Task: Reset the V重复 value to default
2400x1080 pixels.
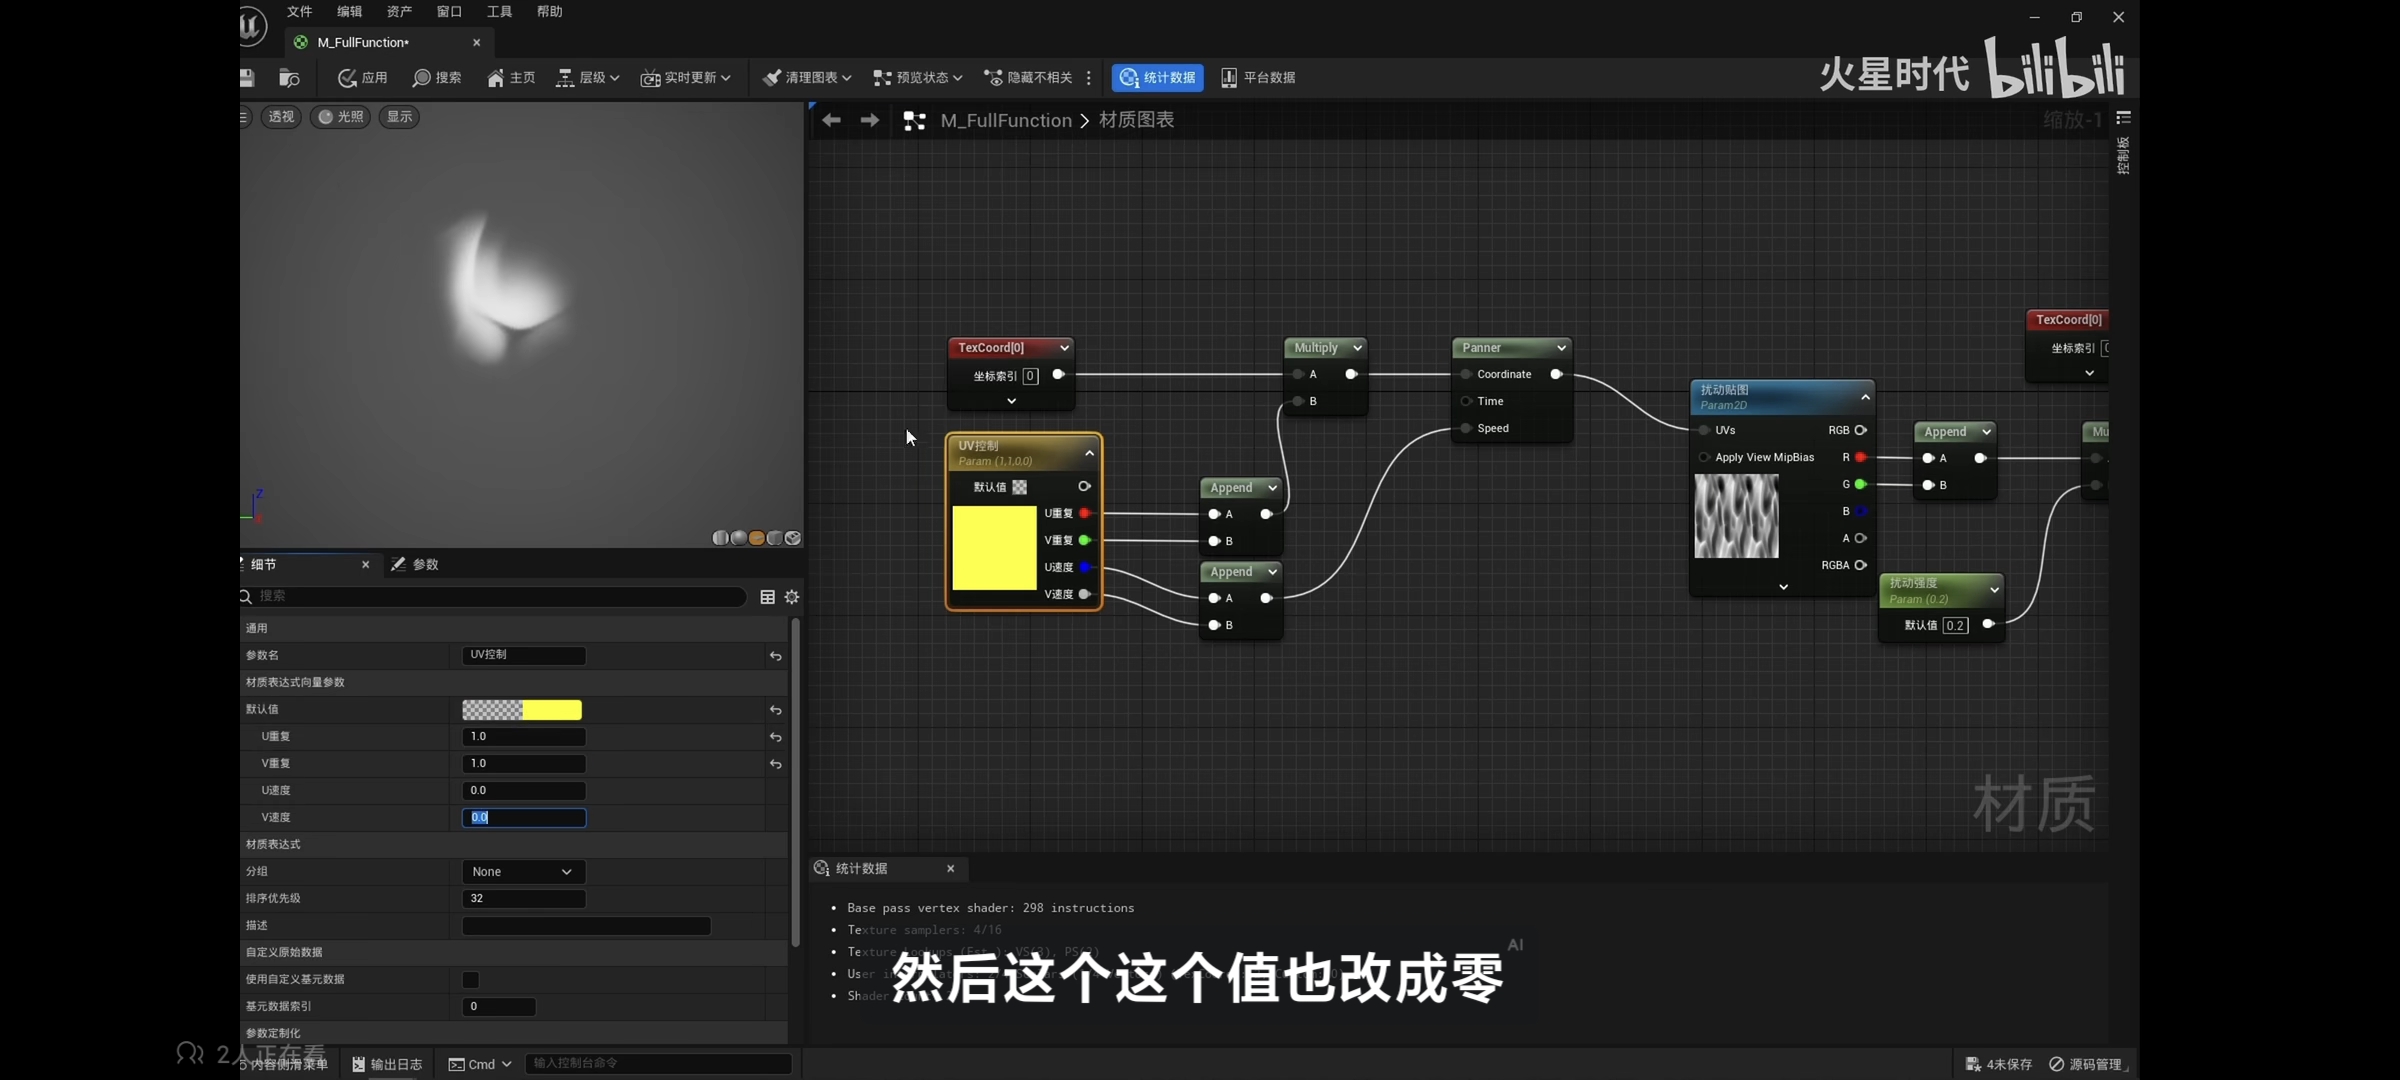Action: [775, 764]
